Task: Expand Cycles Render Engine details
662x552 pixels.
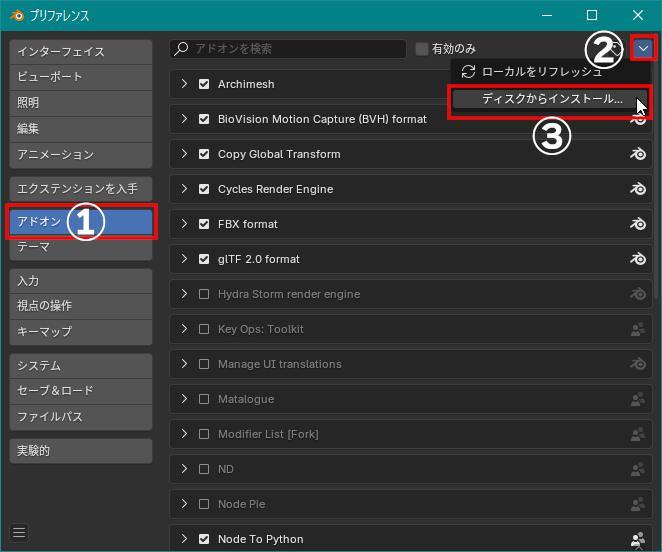Action: 184,189
